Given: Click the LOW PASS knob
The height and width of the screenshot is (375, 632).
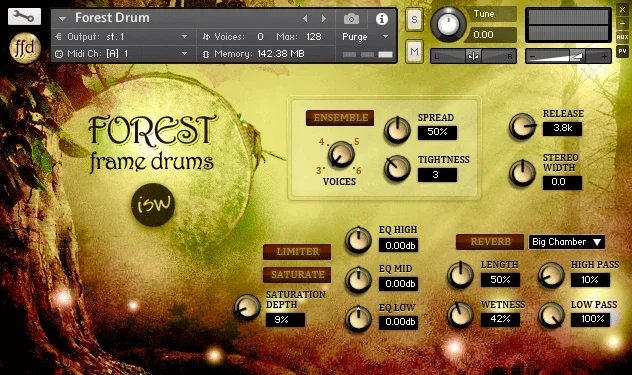Looking at the screenshot, I should click(x=551, y=315).
